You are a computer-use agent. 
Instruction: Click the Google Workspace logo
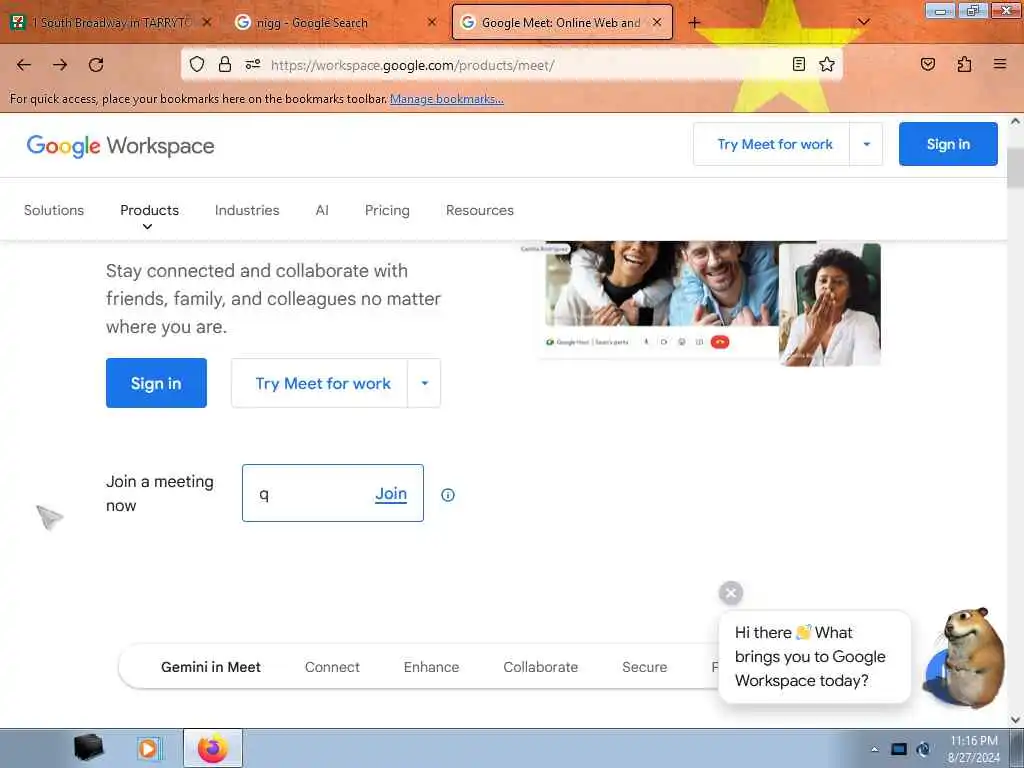tap(120, 146)
